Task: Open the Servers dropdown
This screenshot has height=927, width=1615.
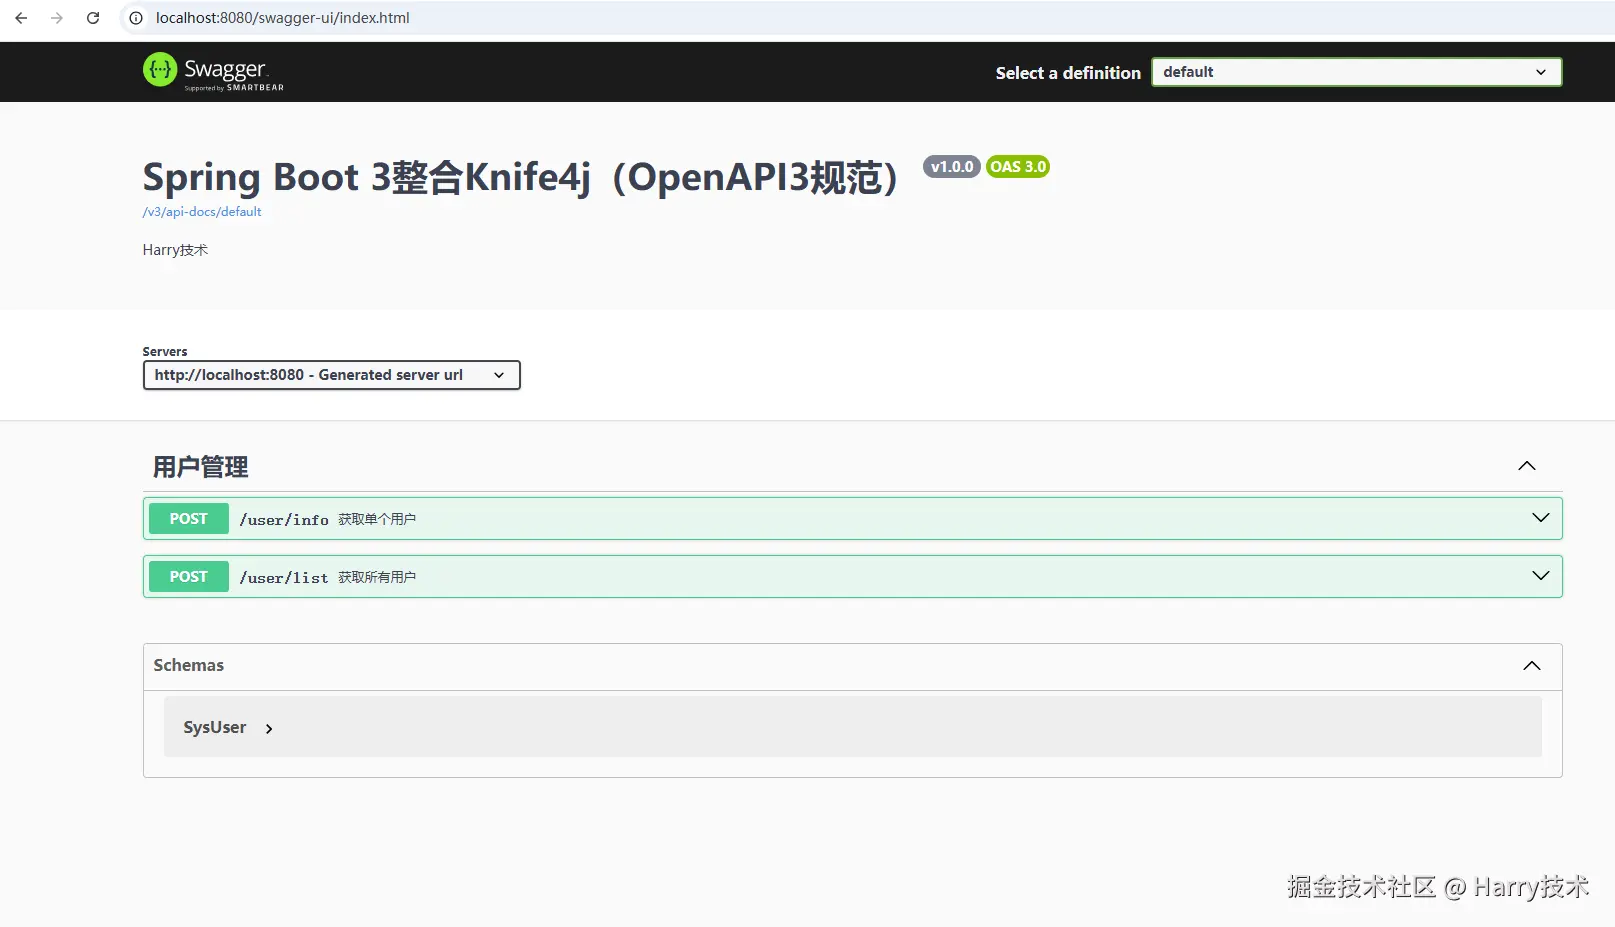Action: point(332,375)
